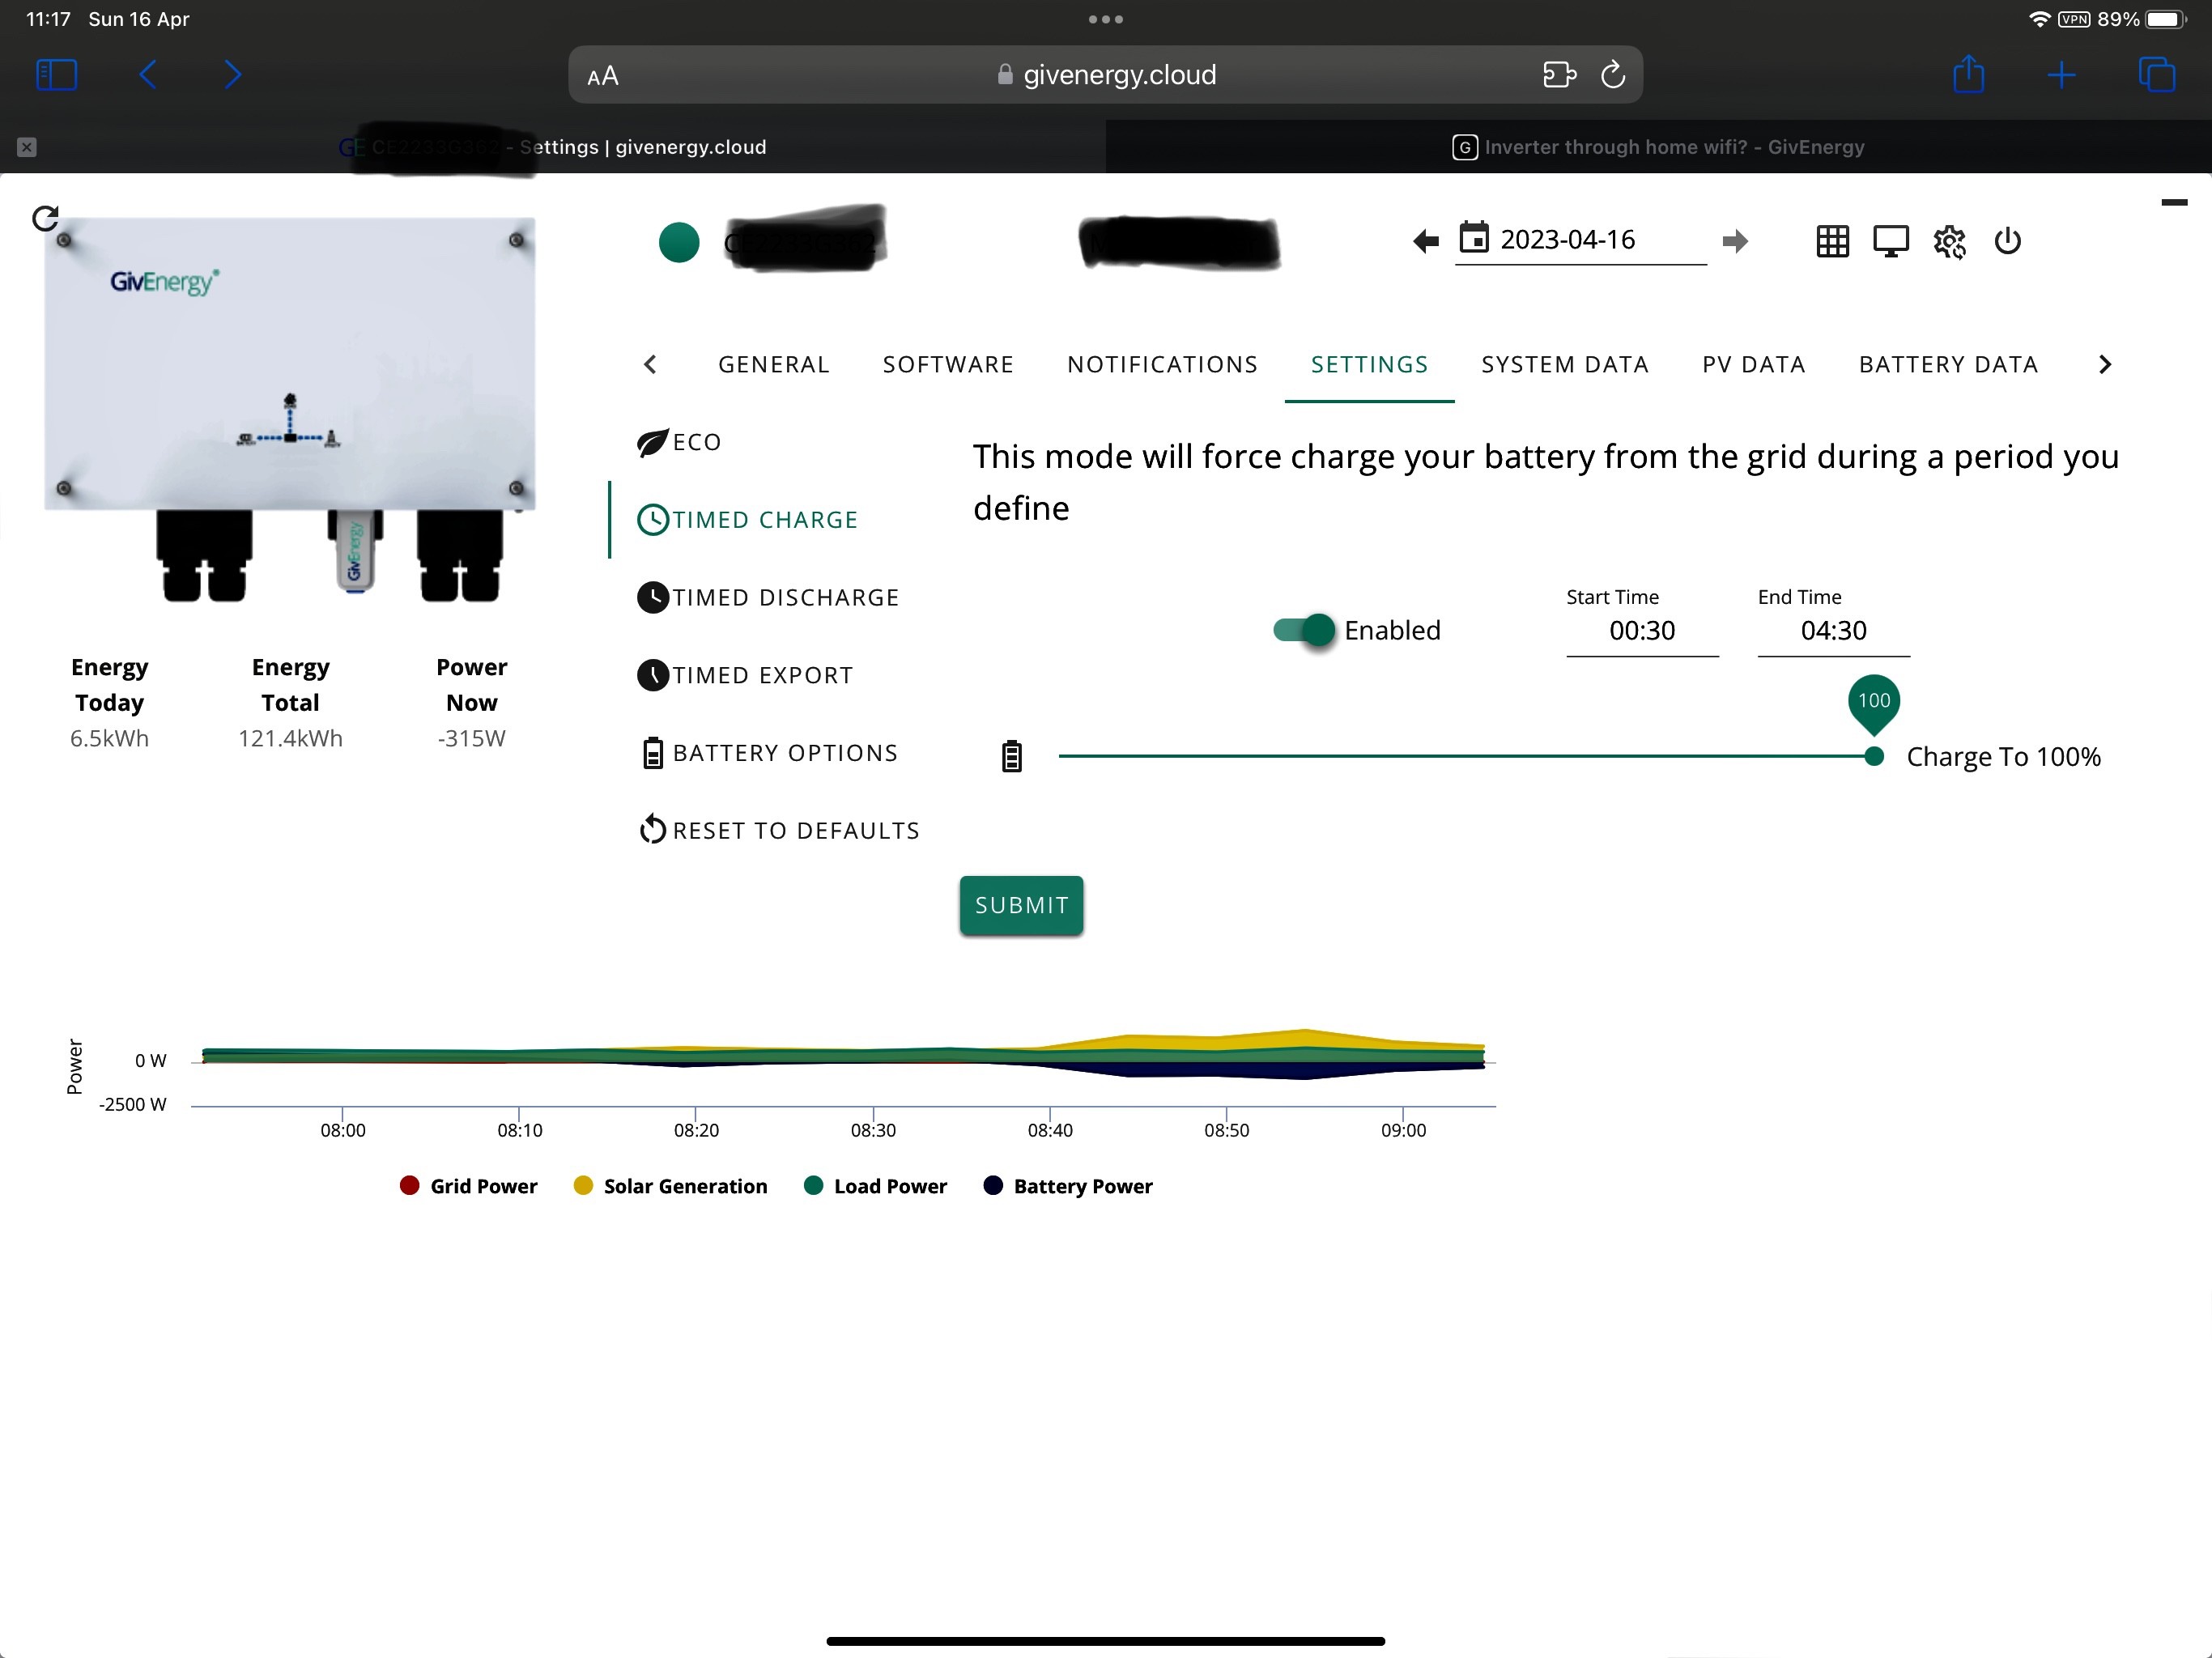Open the grid table view icon

[x=1832, y=241]
